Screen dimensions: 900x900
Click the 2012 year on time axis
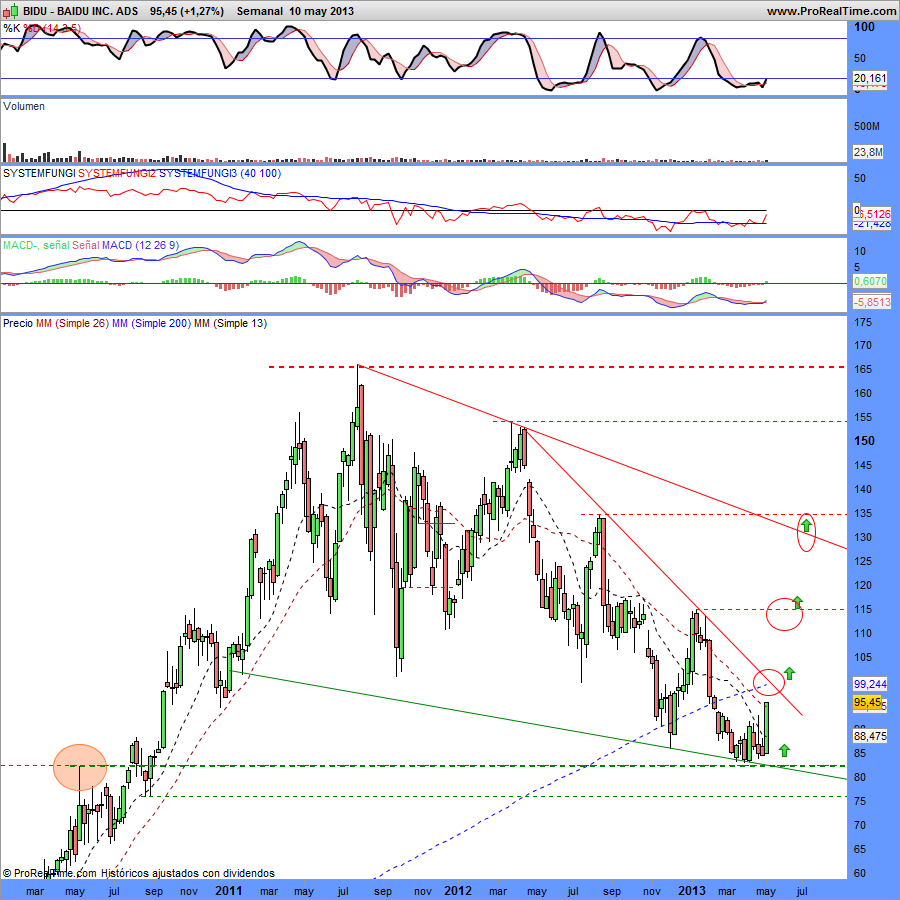[x=457, y=891]
